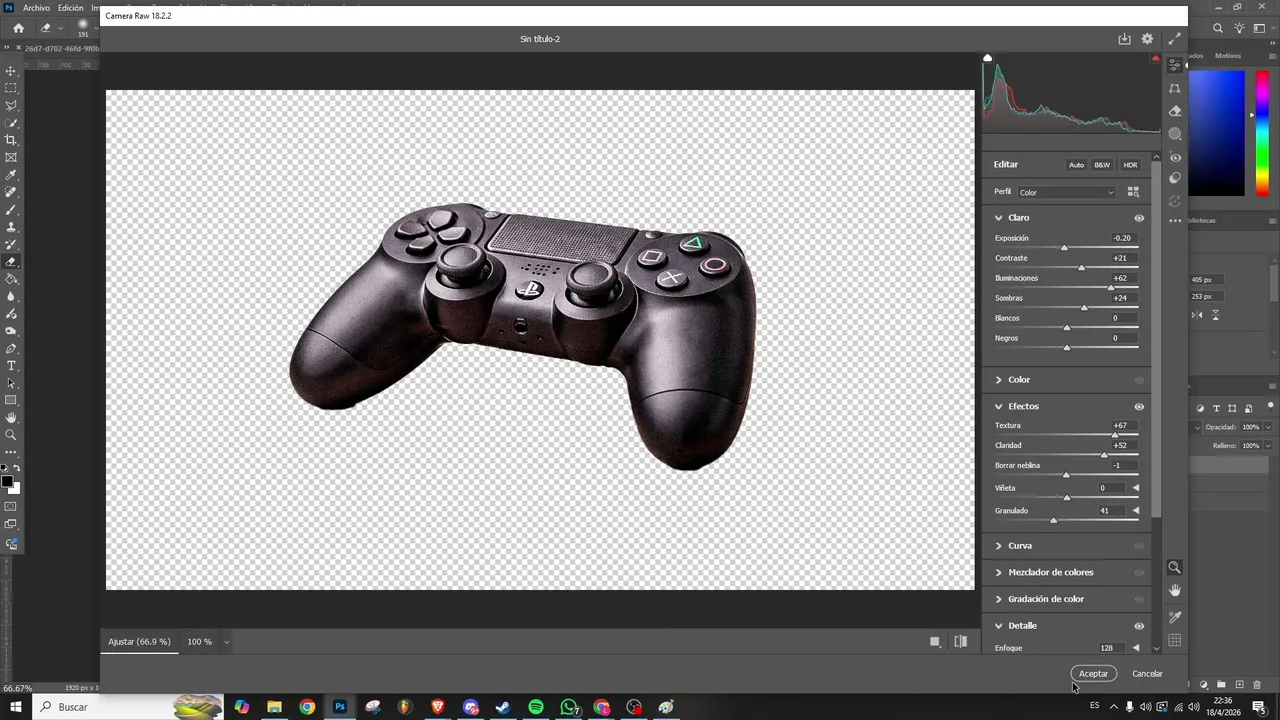Expand Granulado extra options arrow
This screenshot has width=1280, height=720.
(x=1135, y=511)
